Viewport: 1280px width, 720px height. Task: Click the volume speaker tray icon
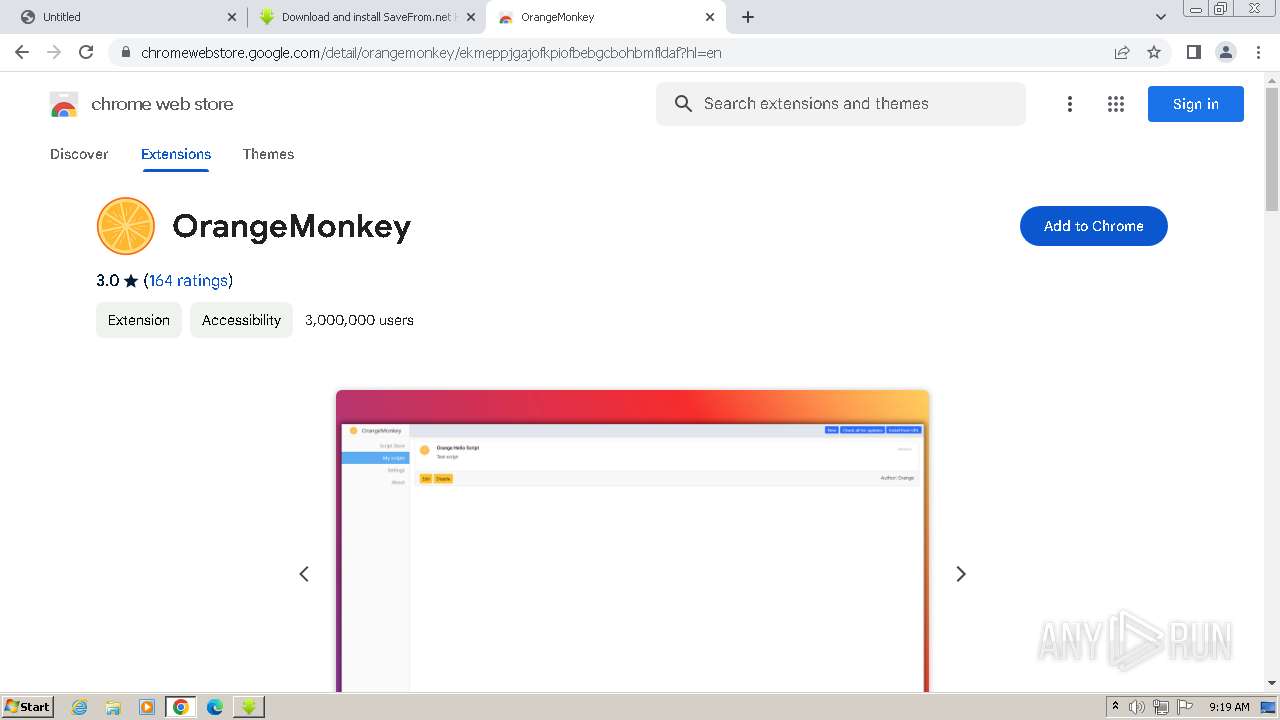tap(1137, 707)
